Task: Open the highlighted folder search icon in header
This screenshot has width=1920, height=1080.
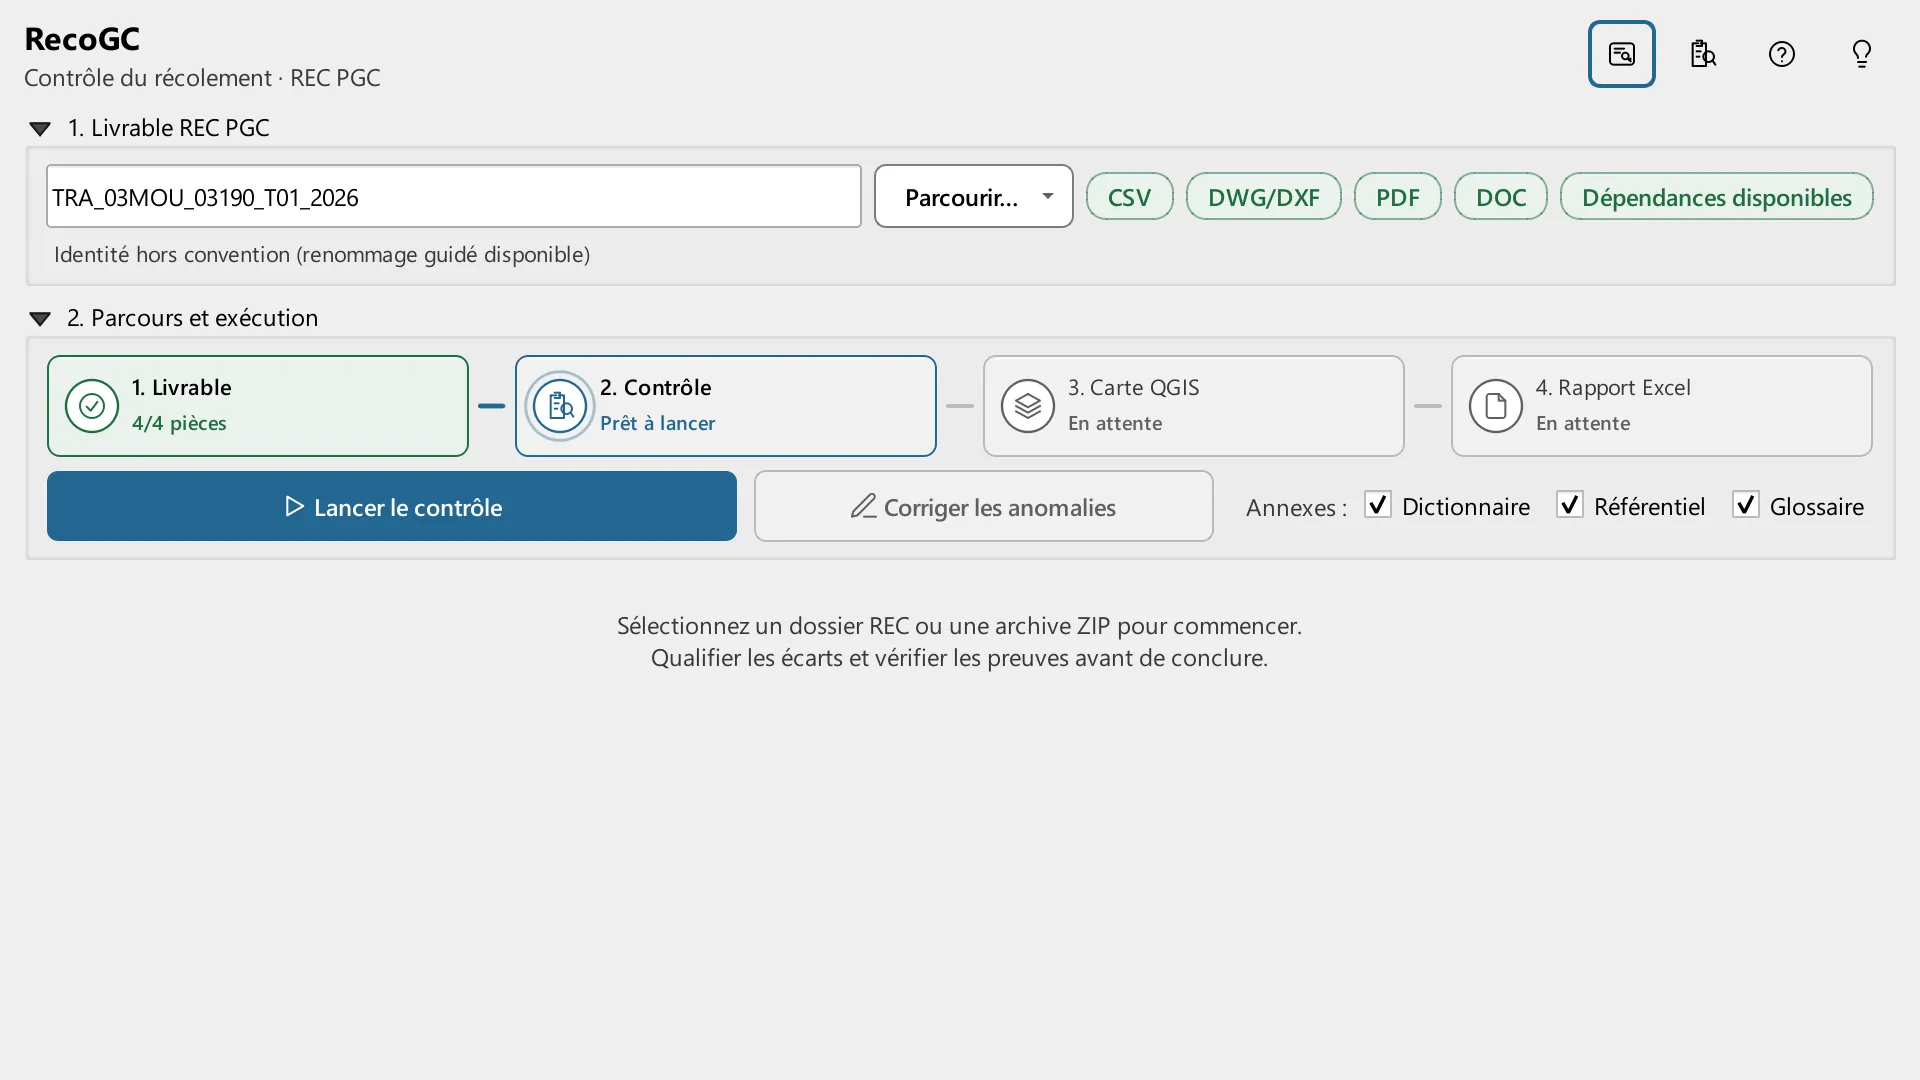Action: point(1621,54)
